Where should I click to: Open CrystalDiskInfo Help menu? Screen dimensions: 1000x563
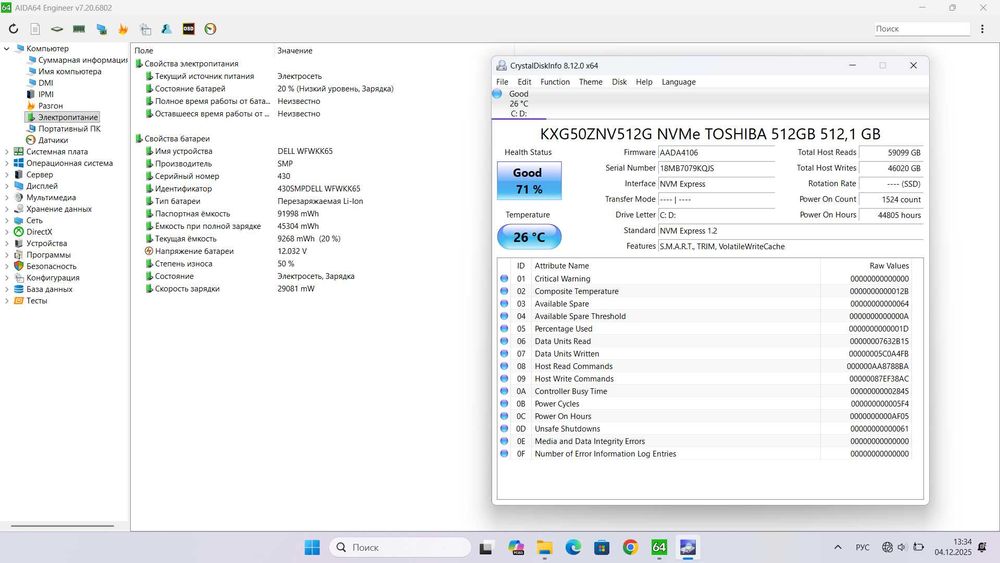coord(644,82)
